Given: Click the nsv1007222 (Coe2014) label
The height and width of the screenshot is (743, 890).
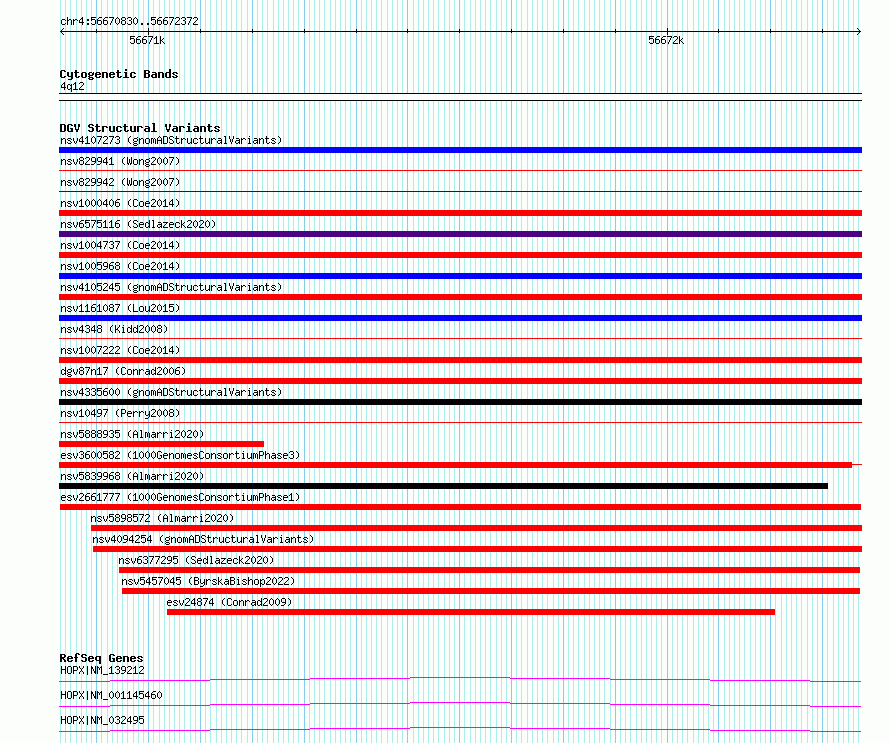Looking at the screenshot, I should point(120,350).
